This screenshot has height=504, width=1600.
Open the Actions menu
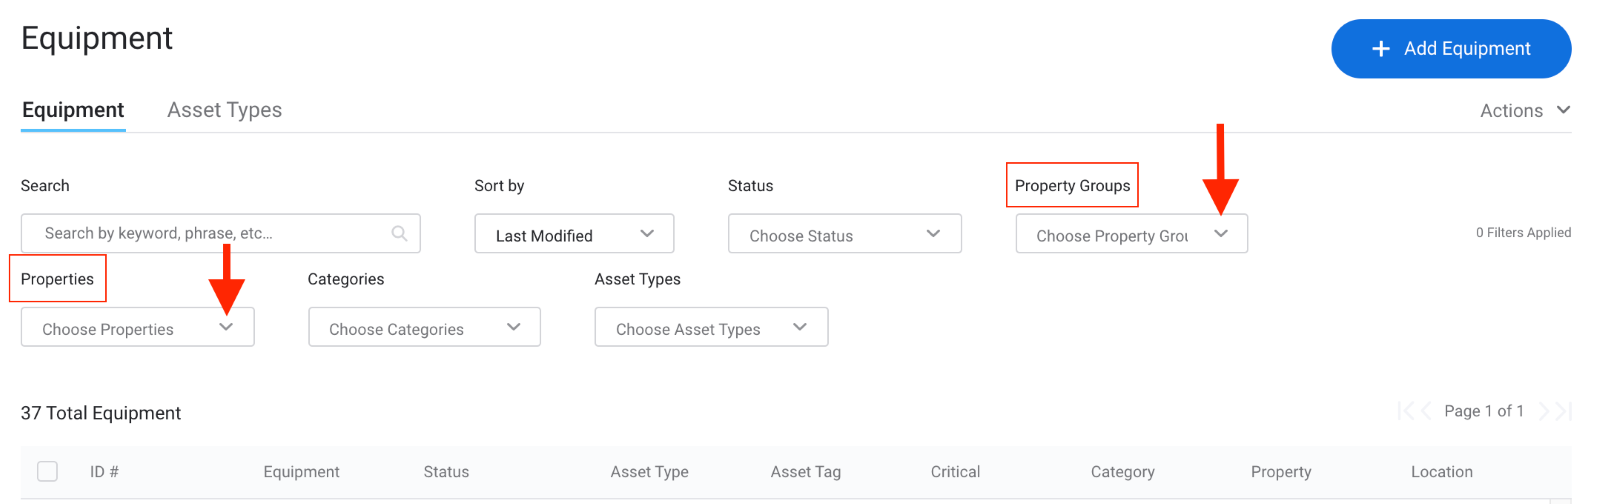tap(1524, 111)
